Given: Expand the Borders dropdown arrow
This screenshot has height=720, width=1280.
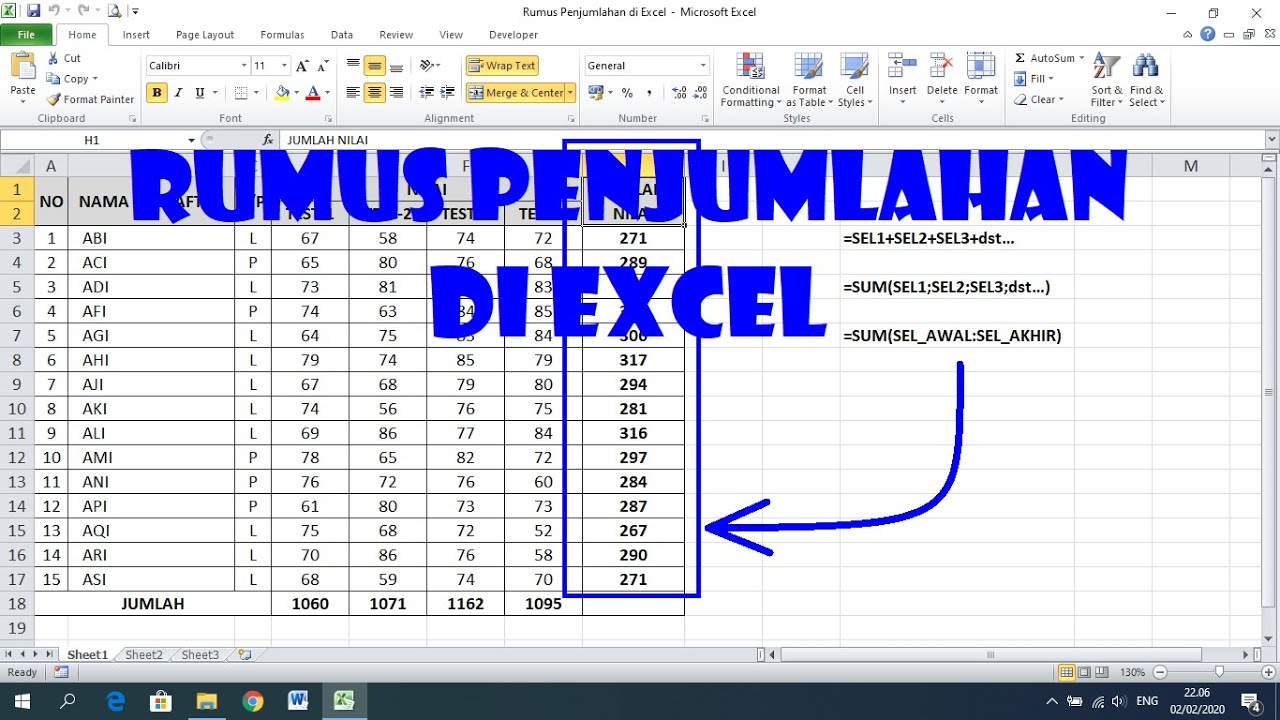Looking at the screenshot, I should pos(258,93).
